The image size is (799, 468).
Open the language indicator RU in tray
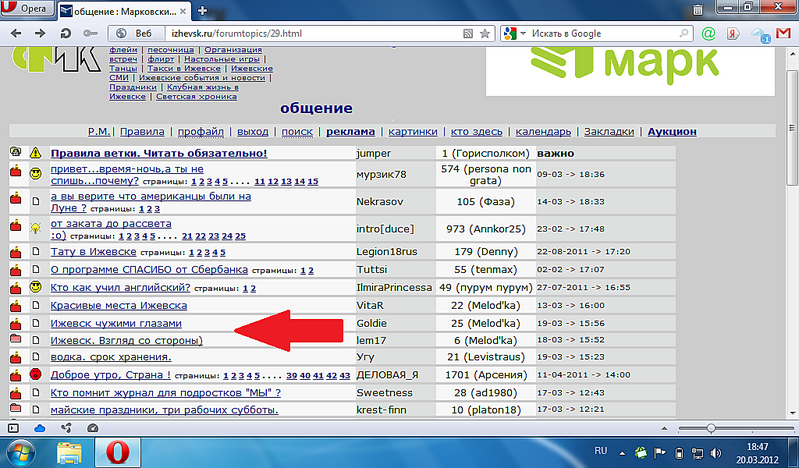coord(602,451)
